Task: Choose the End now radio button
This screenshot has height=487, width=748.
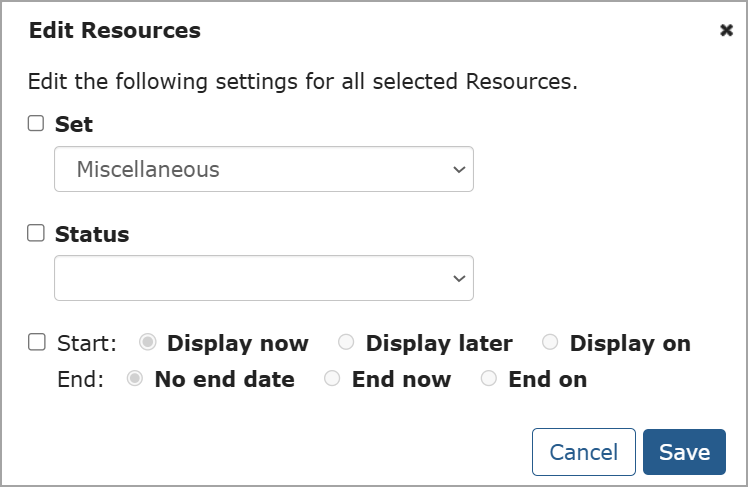Action: tap(332, 379)
